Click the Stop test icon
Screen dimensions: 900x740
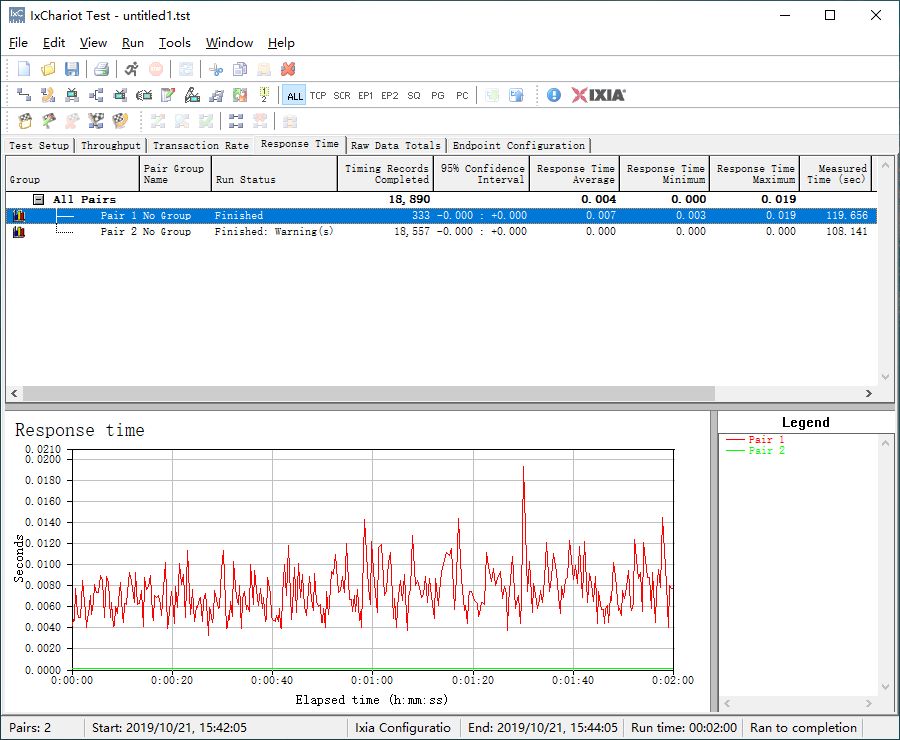click(156, 69)
